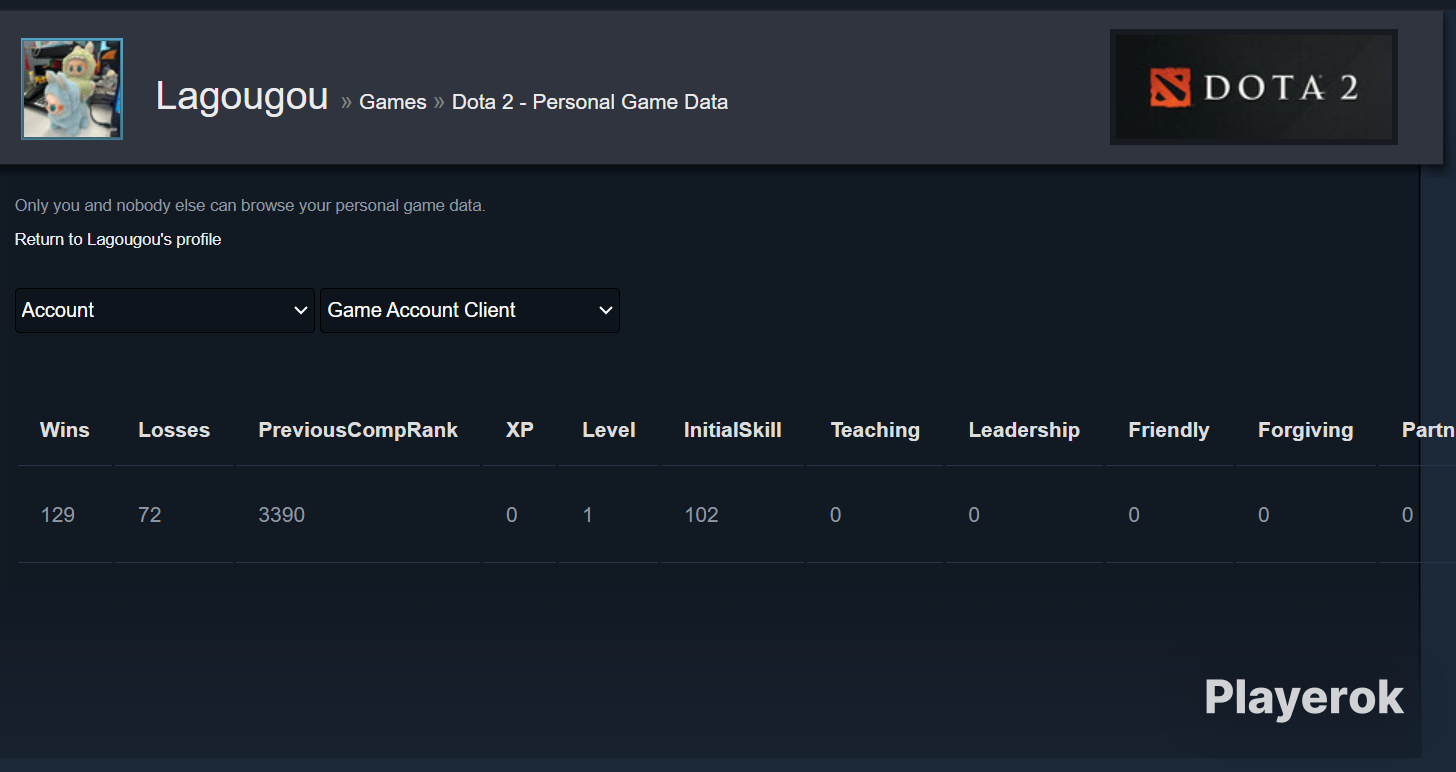Select the InitialSkill column header
The height and width of the screenshot is (772, 1456).
733,430
